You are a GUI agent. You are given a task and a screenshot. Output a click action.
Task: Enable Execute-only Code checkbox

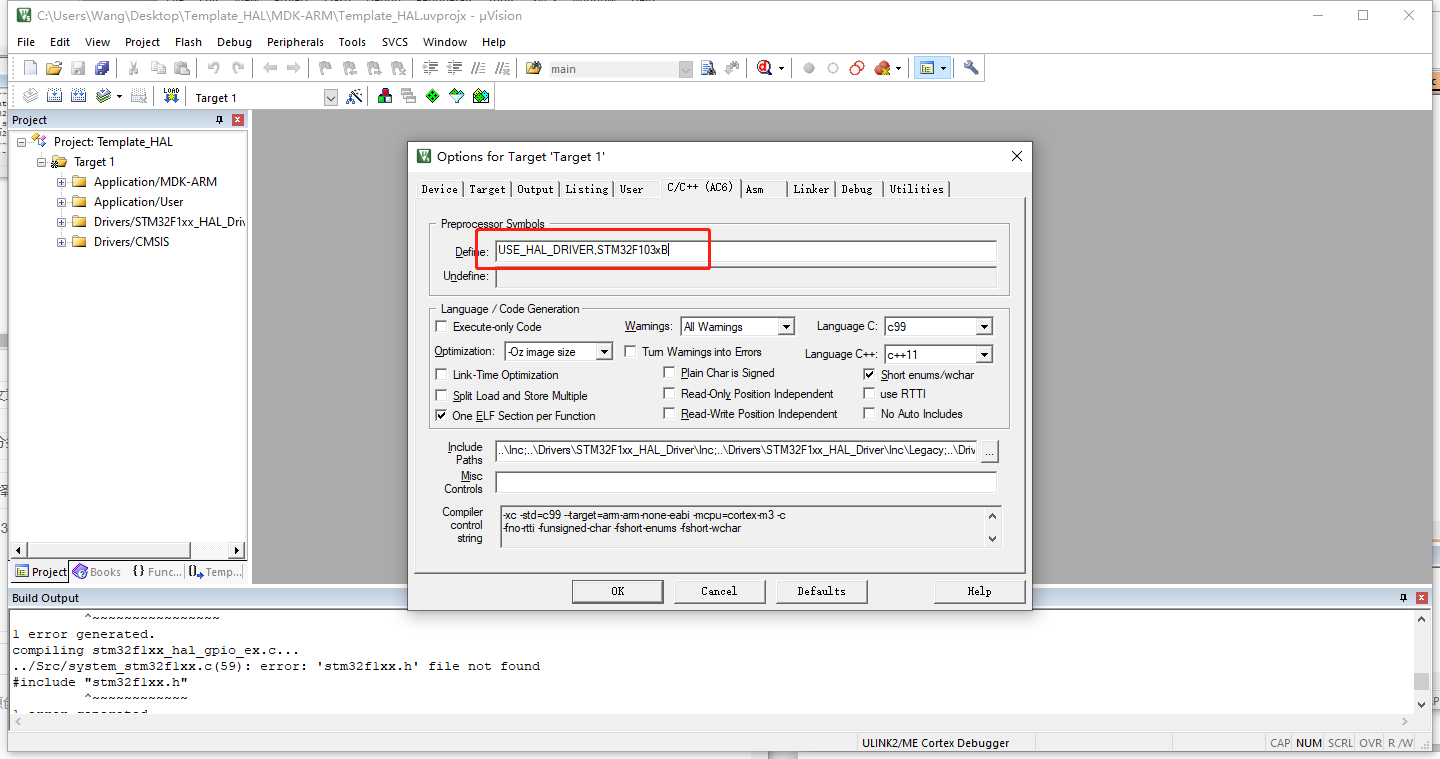coord(442,327)
